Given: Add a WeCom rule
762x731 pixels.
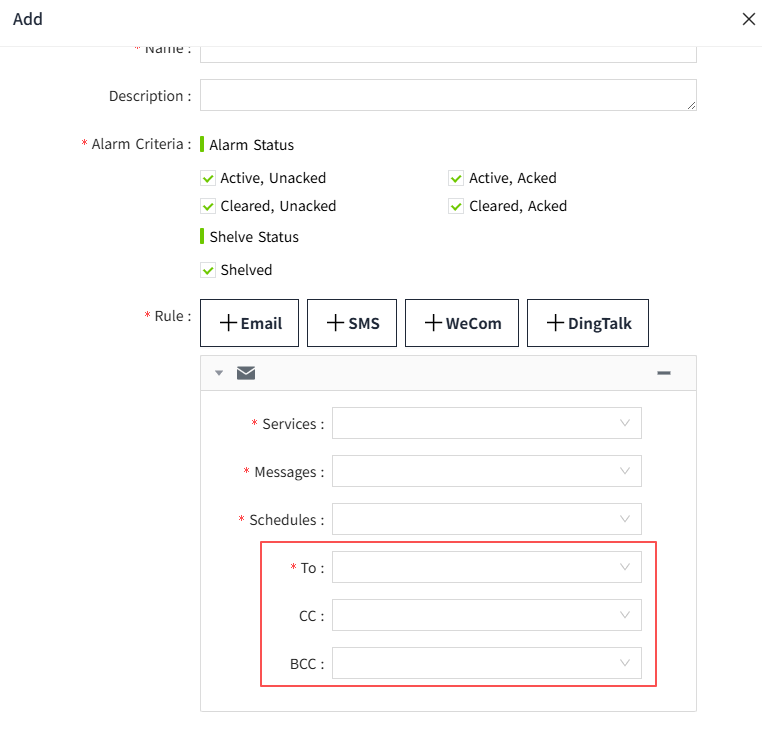Looking at the screenshot, I should click(462, 323).
